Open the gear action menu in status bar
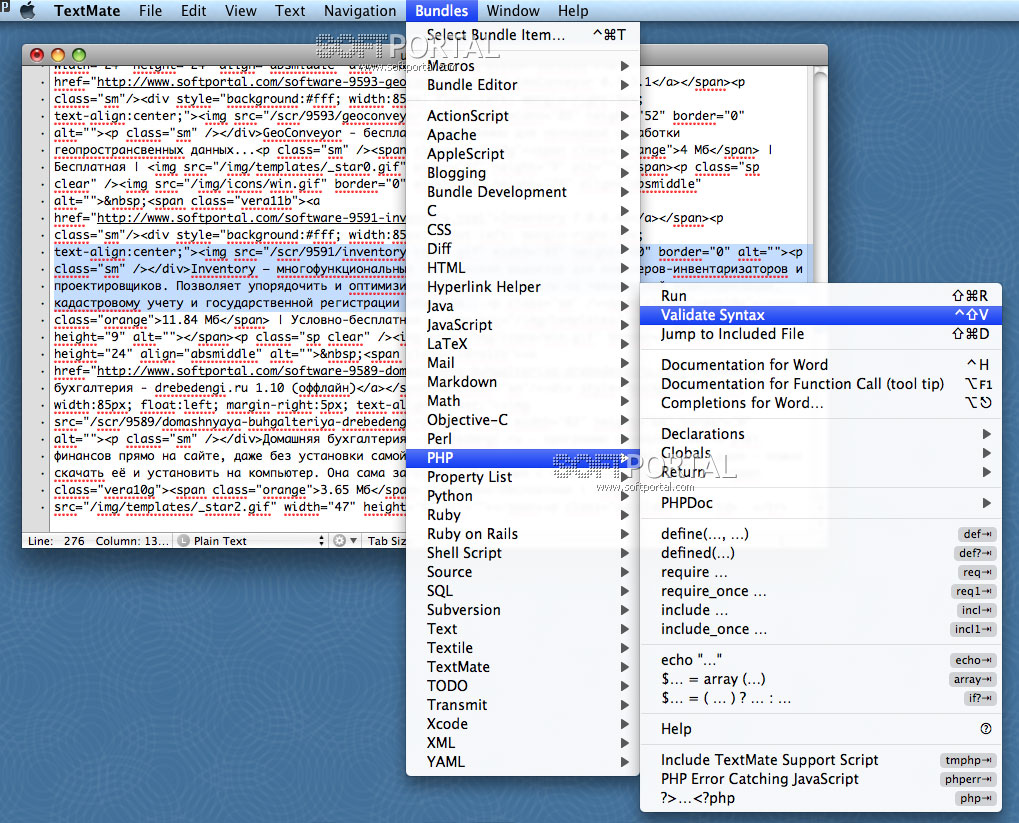The width and height of the screenshot is (1019, 823). pyautogui.click(x=344, y=541)
